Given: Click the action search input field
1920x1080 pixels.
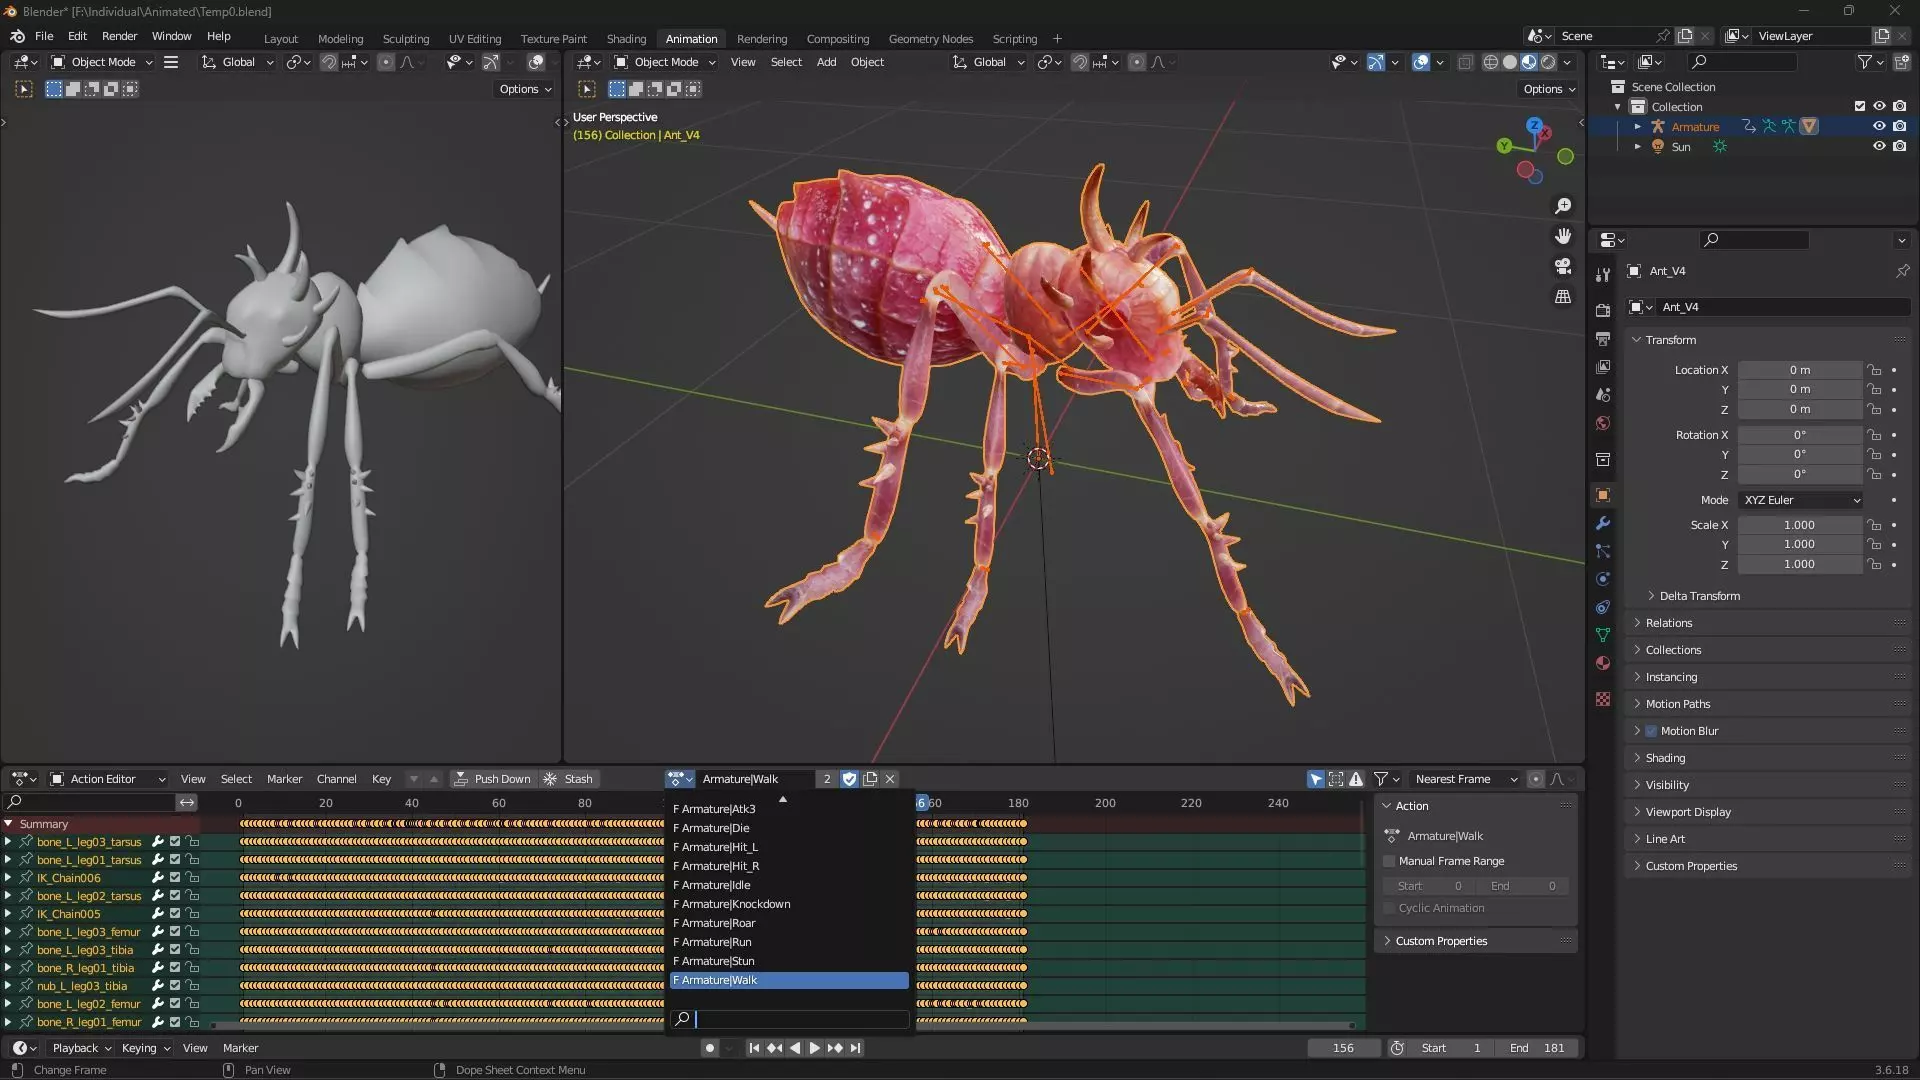Looking at the screenshot, I should click(789, 1019).
